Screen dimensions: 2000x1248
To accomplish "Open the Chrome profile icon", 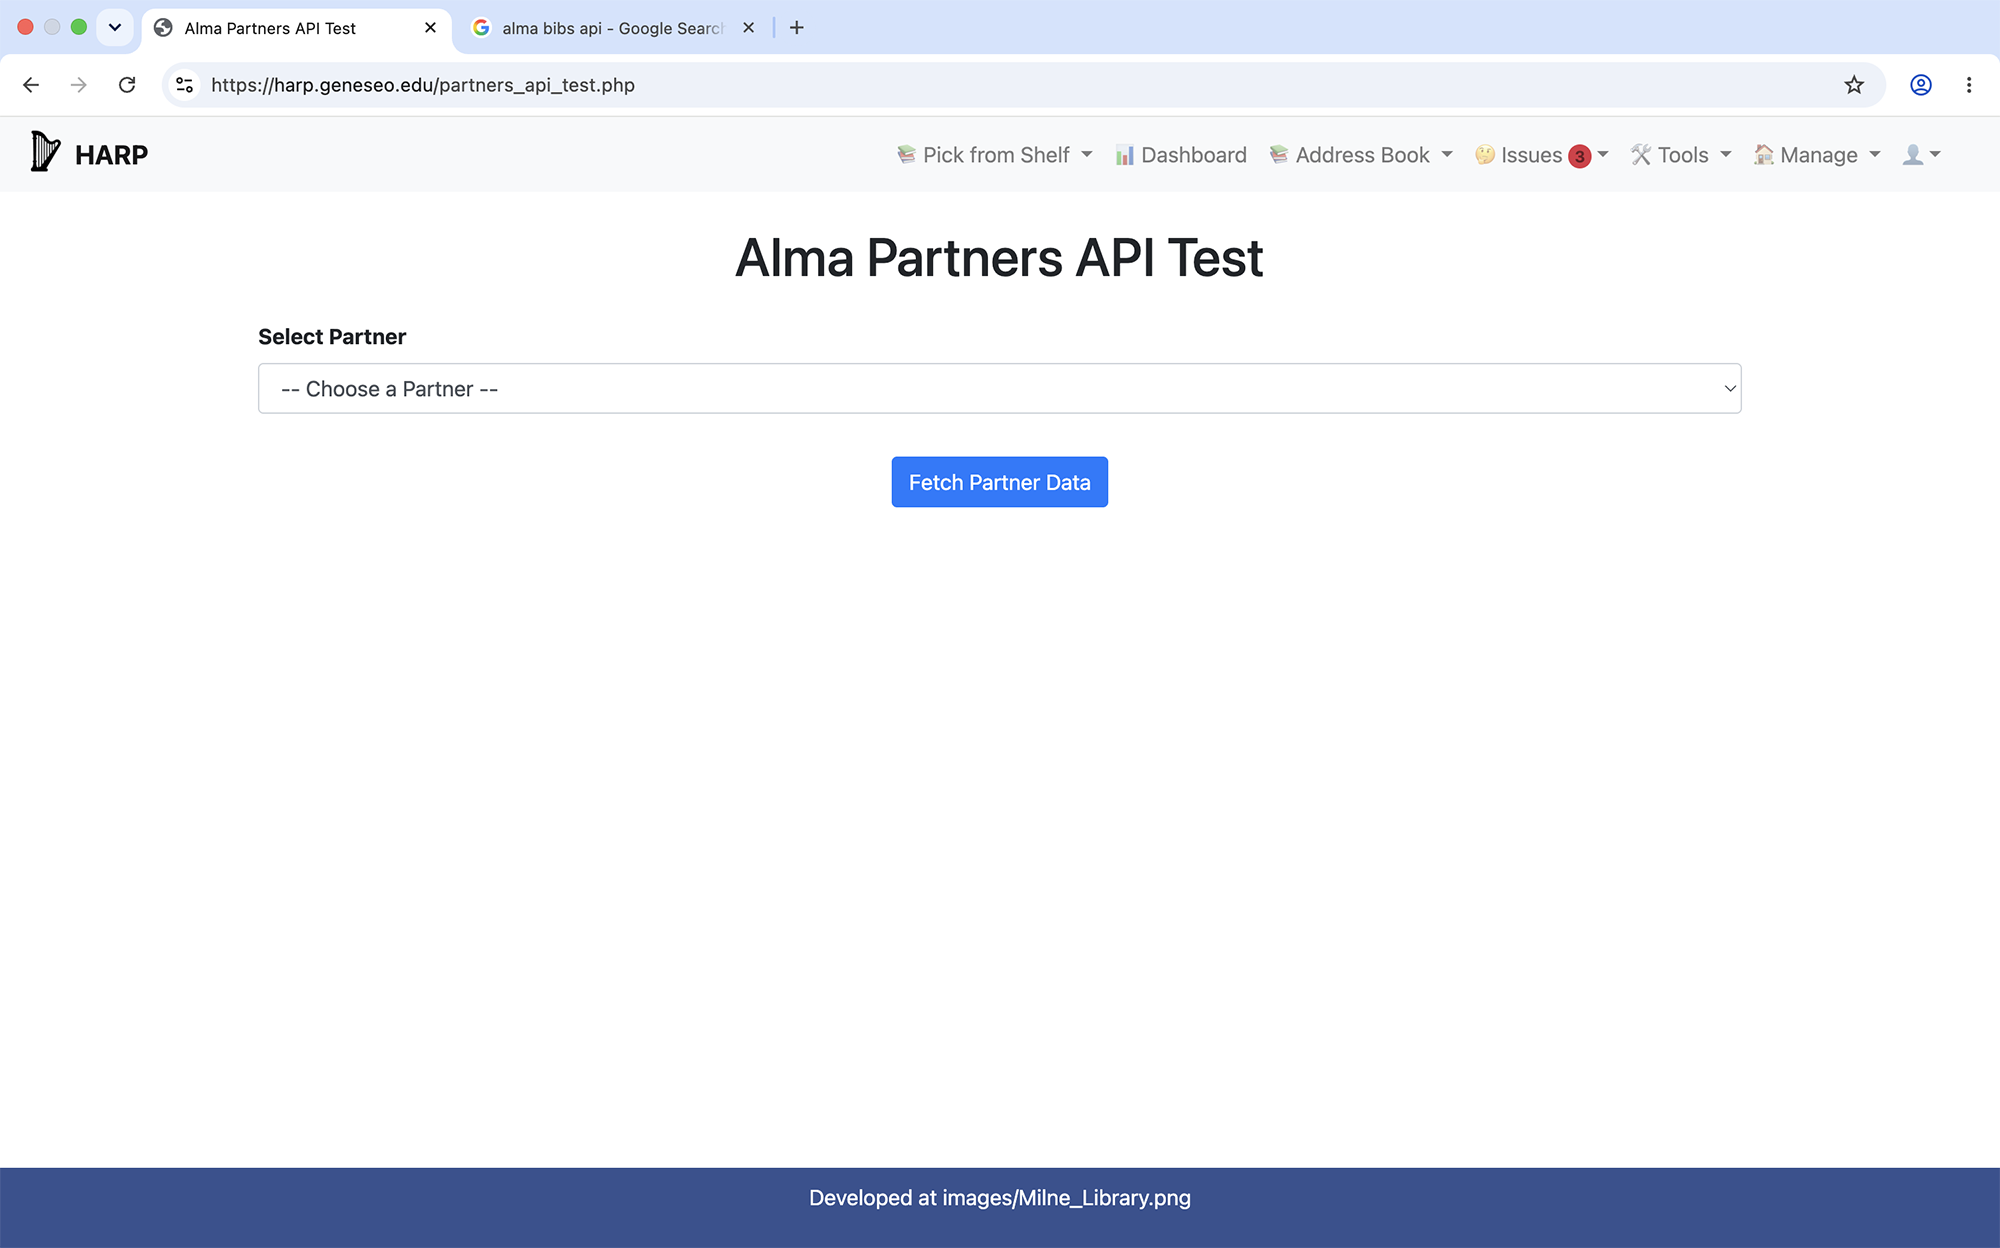I will (1921, 85).
